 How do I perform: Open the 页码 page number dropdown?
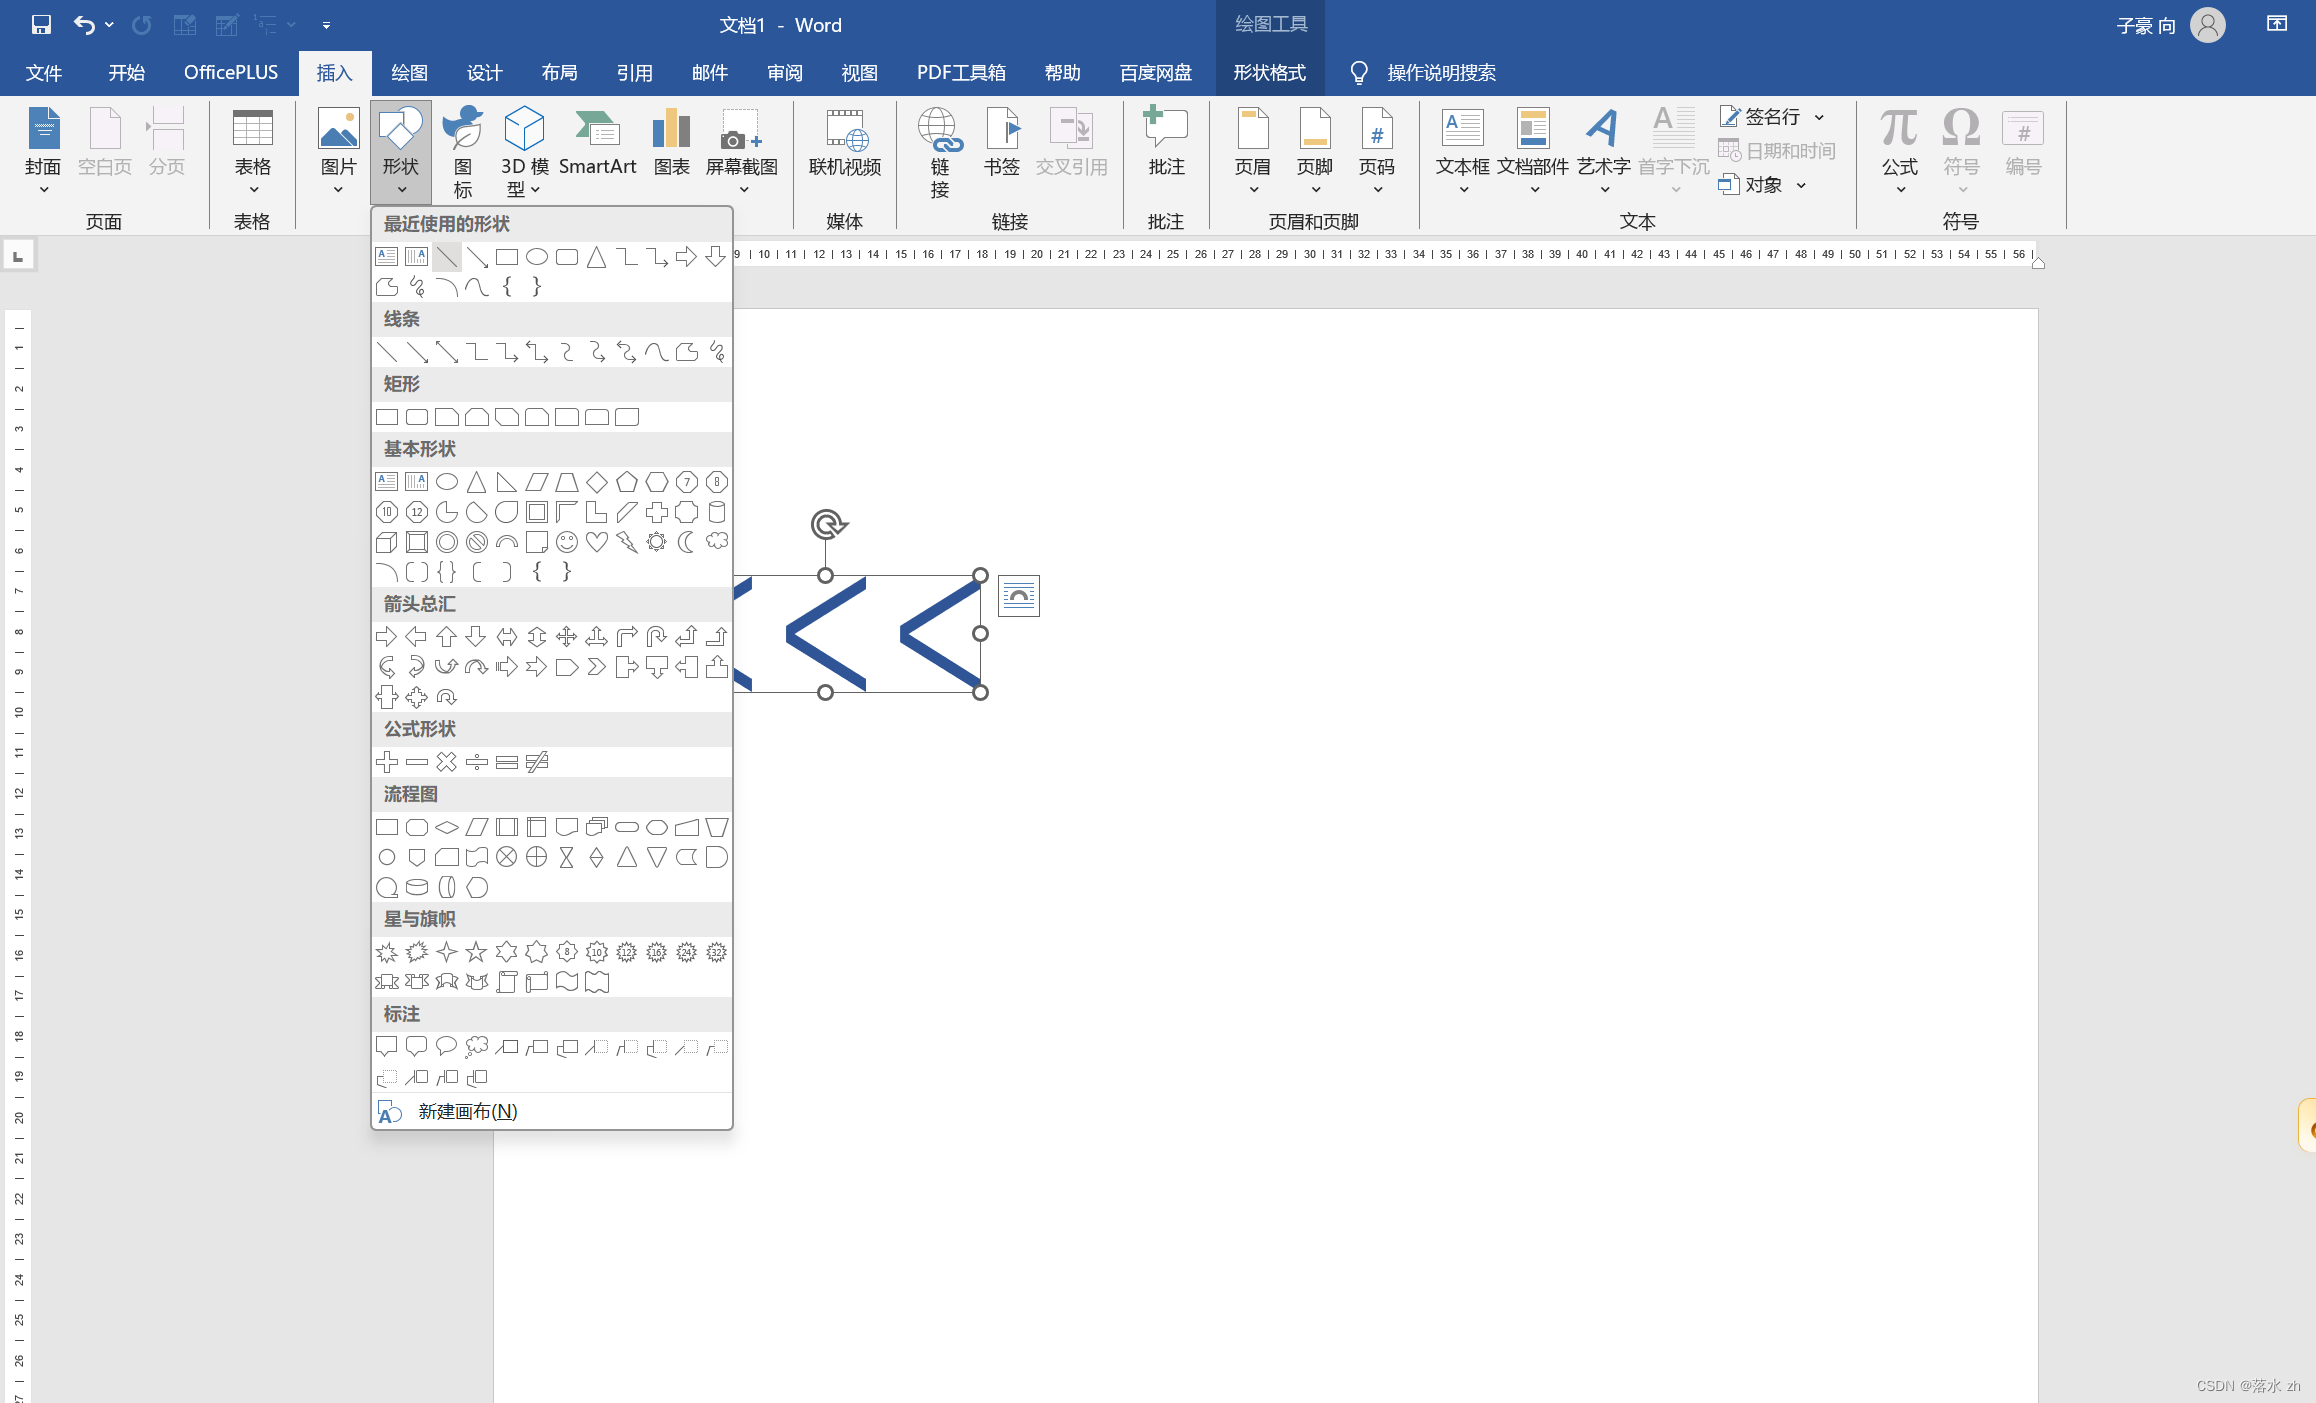(1376, 152)
